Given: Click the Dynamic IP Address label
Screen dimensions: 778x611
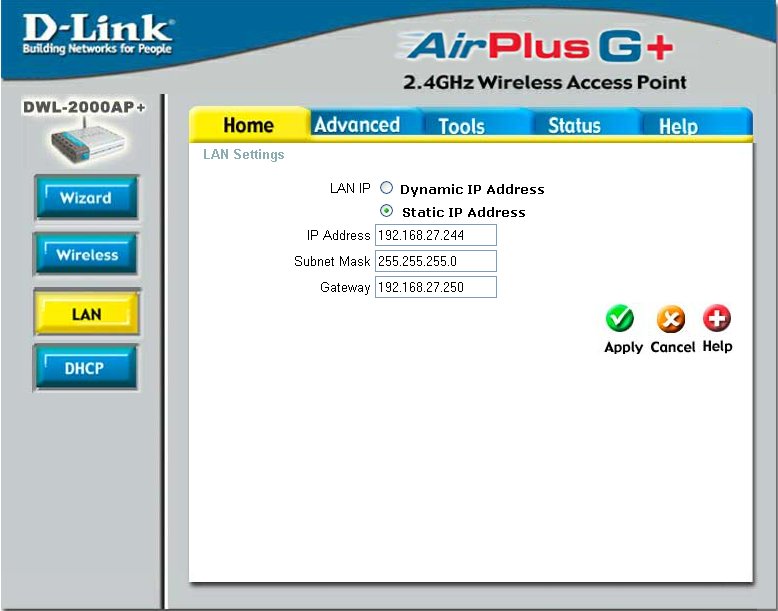Looking at the screenshot, I should (472, 189).
